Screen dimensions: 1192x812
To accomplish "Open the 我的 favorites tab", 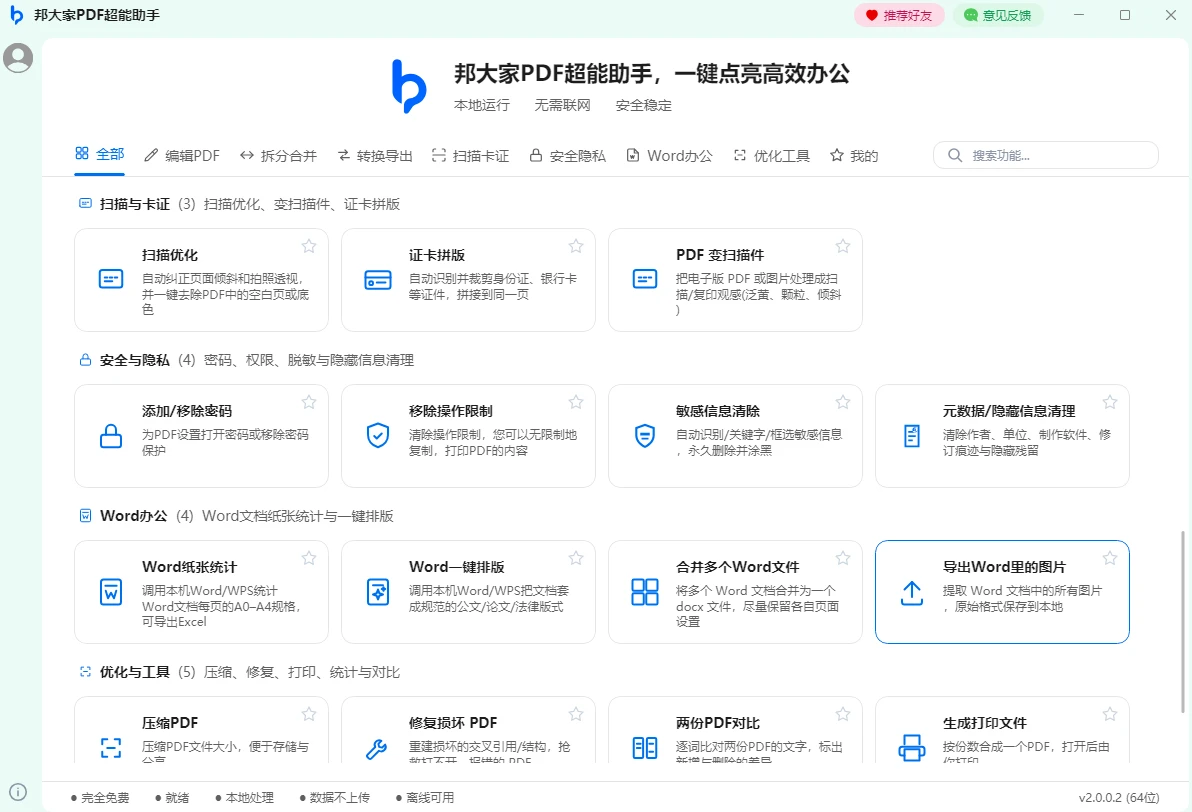I will coord(854,156).
